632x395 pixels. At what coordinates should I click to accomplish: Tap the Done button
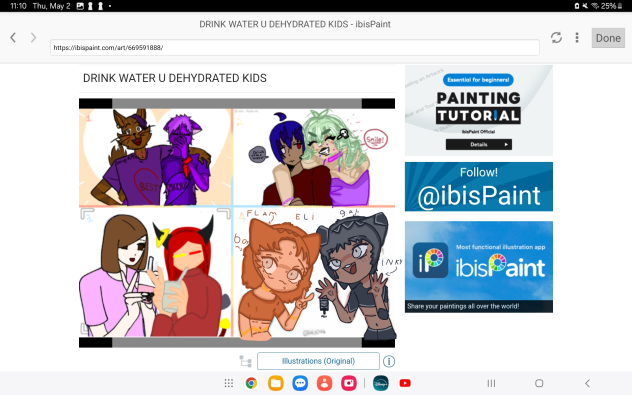point(608,38)
